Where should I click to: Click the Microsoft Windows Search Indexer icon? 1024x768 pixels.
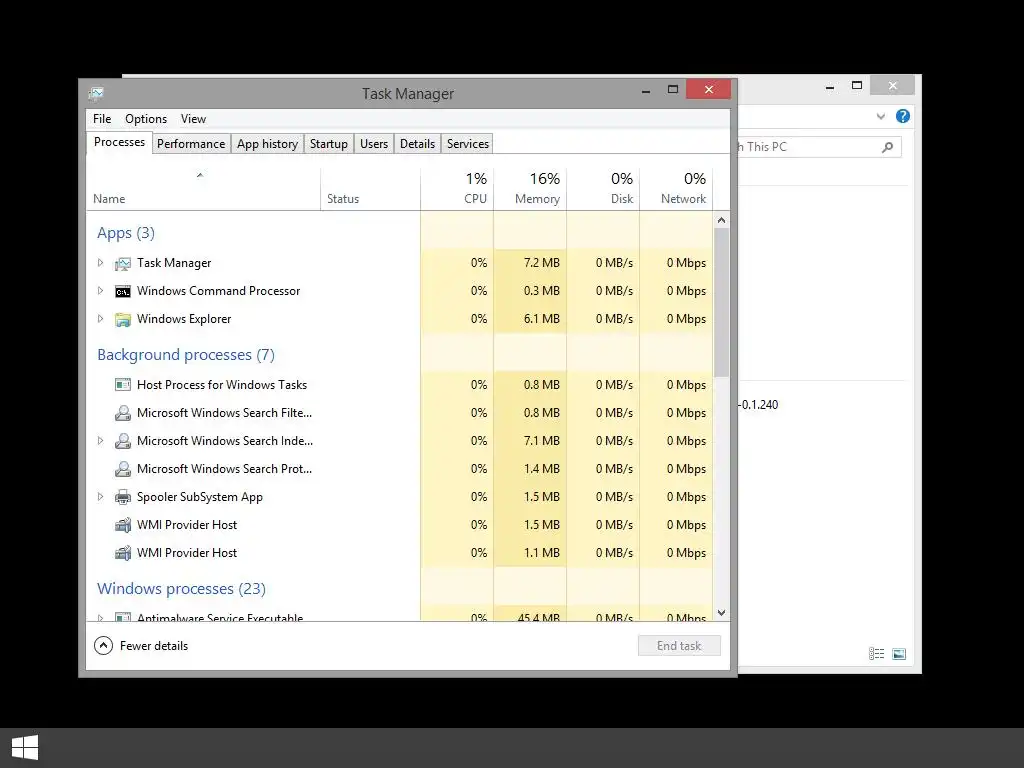pos(123,441)
